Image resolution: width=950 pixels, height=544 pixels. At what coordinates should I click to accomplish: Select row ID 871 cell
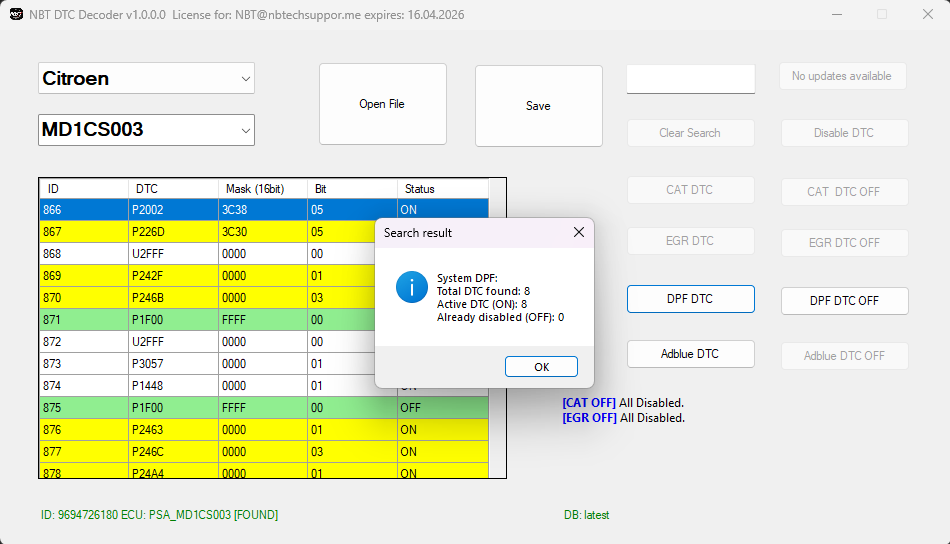point(84,320)
